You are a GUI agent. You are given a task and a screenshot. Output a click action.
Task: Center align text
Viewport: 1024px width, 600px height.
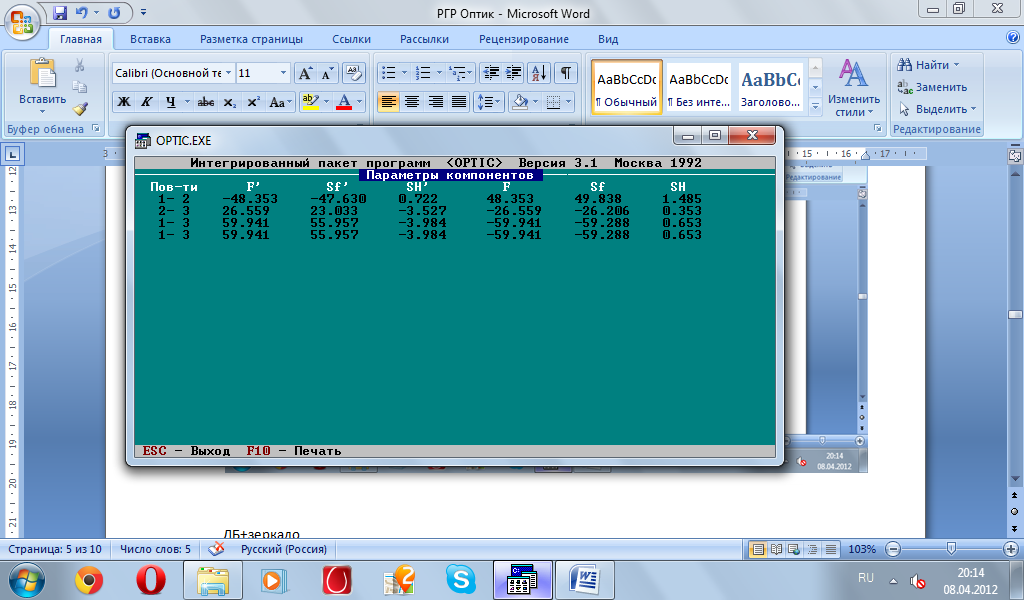click(412, 102)
